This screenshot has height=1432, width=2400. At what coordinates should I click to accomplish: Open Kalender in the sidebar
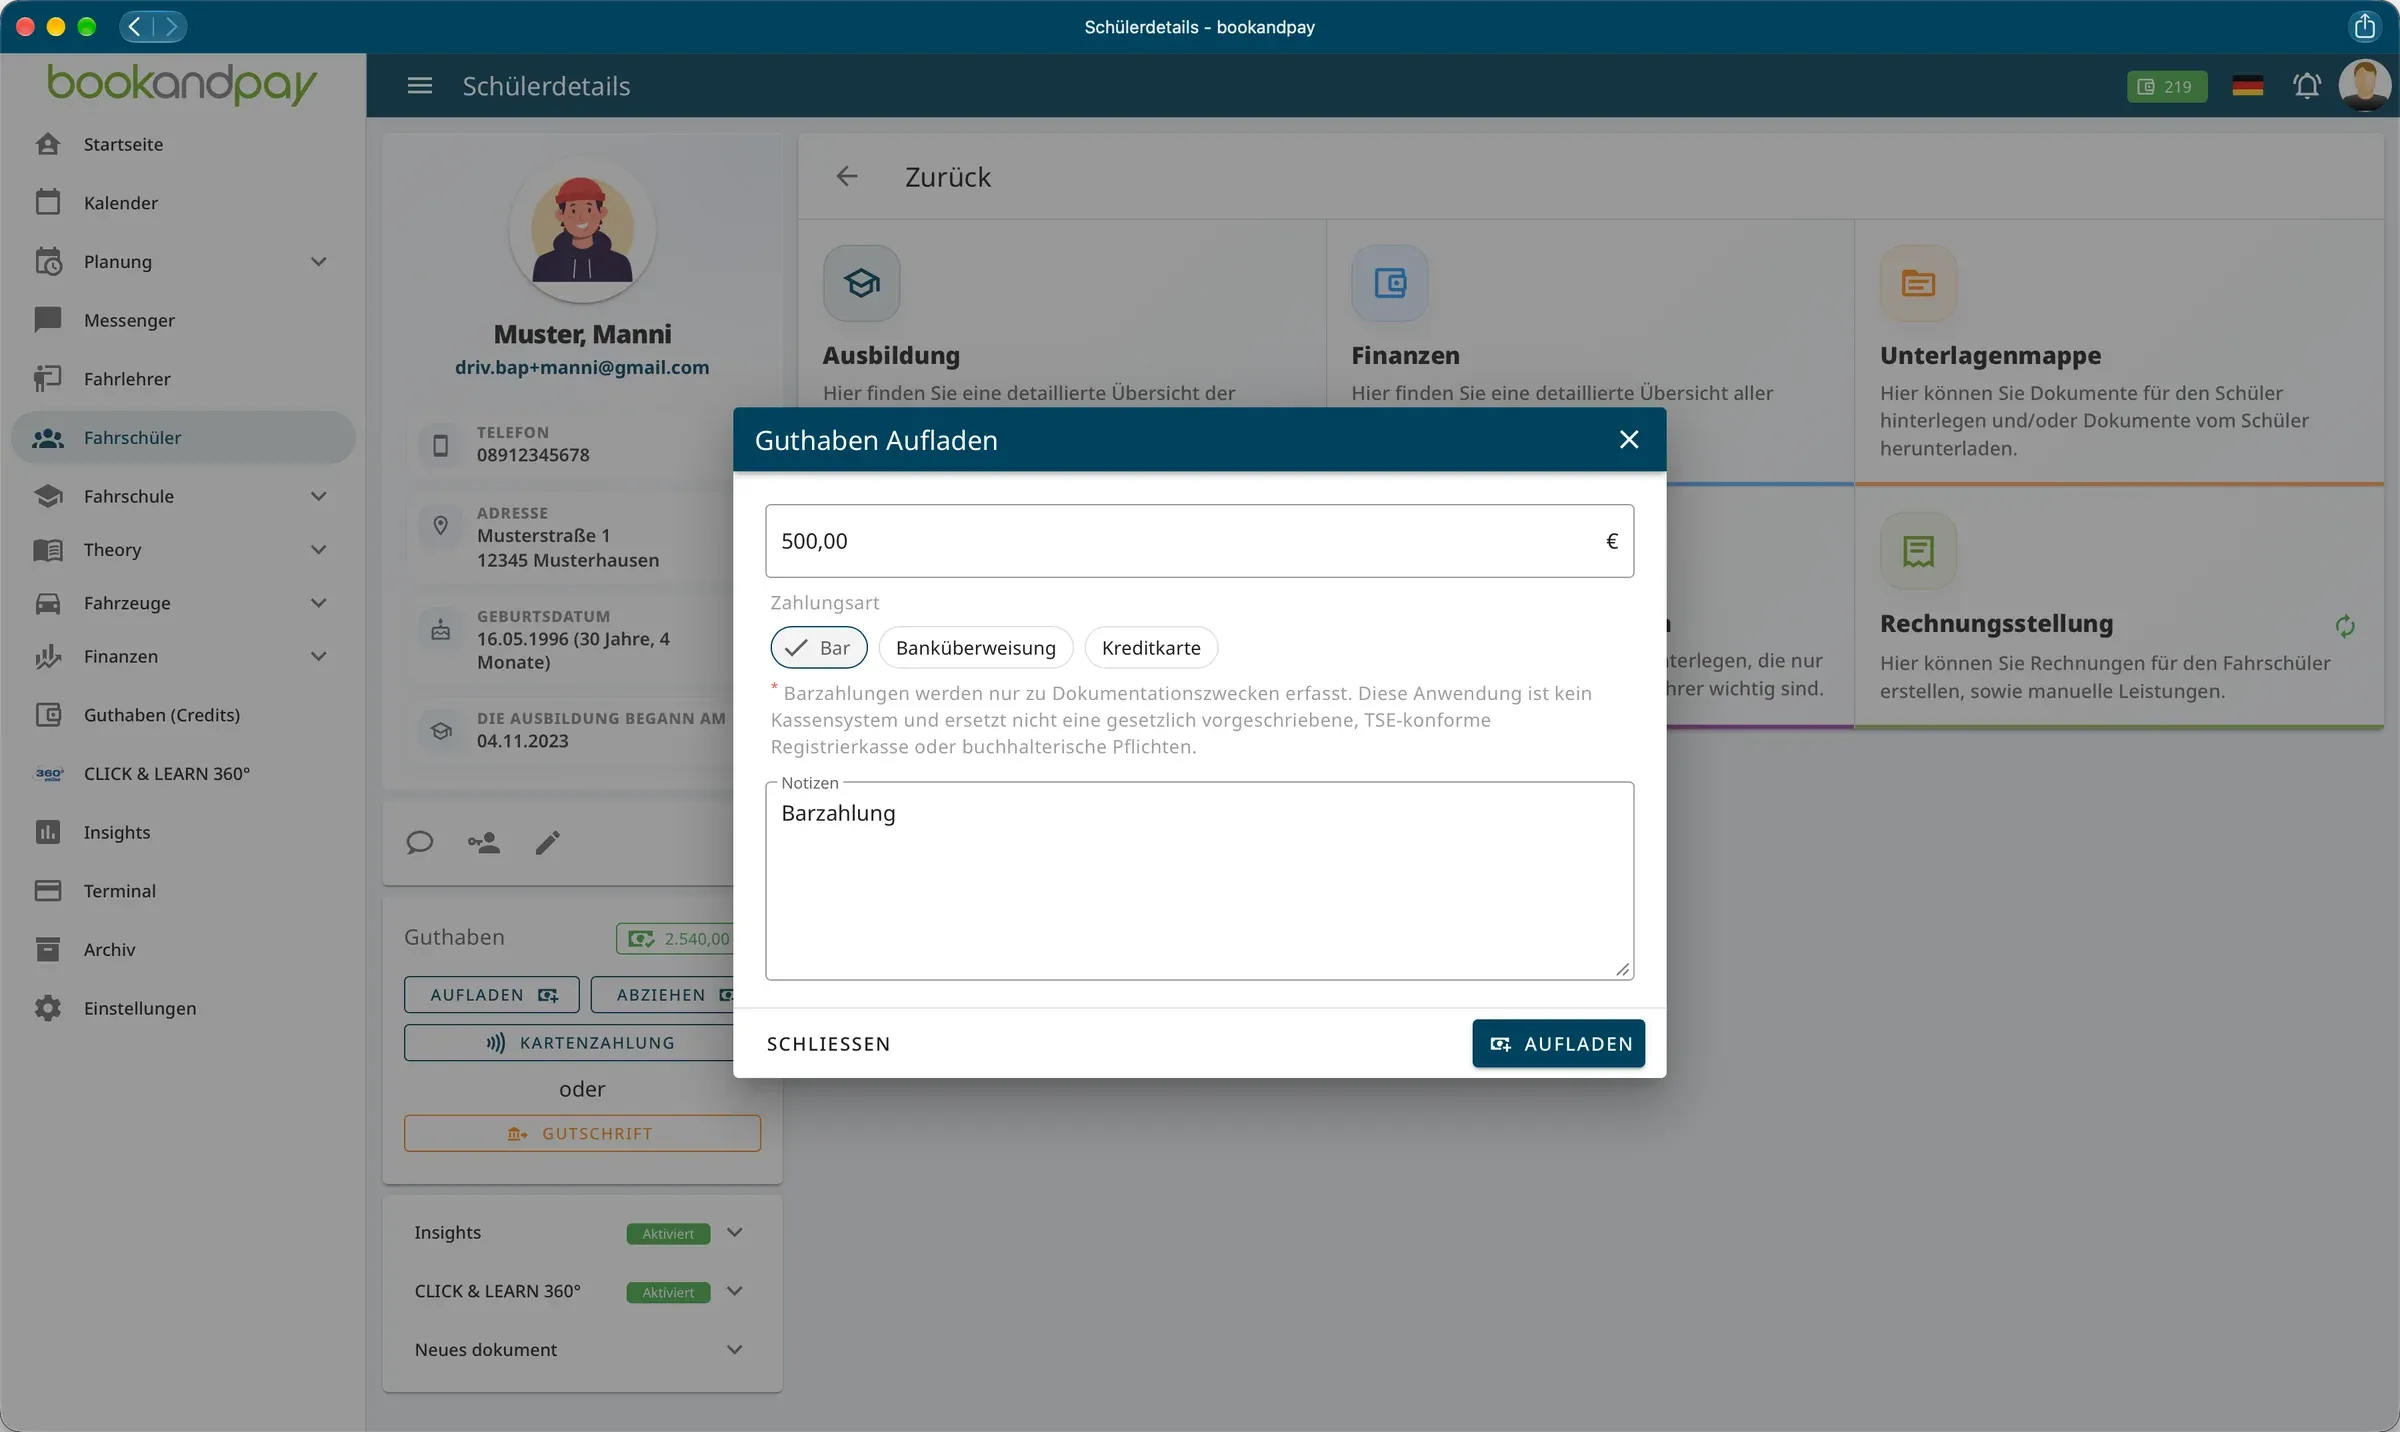tap(183, 203)
